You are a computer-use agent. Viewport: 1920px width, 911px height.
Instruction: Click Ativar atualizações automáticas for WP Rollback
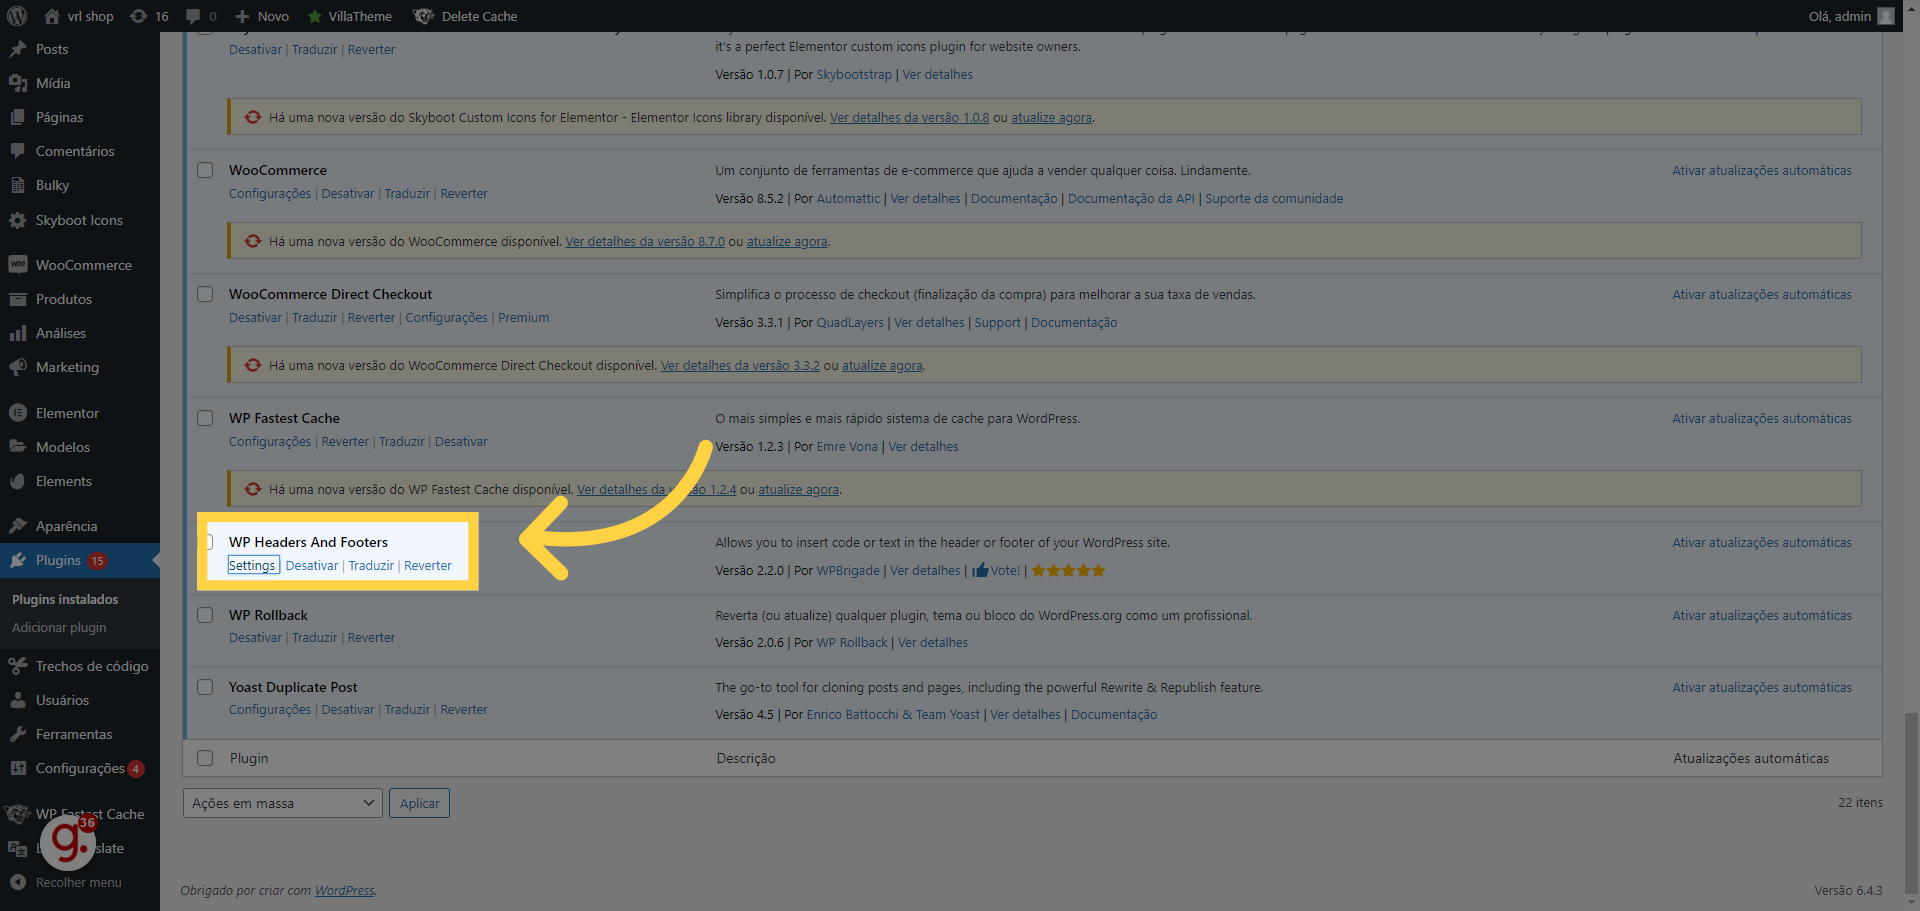click(1762, 615)
